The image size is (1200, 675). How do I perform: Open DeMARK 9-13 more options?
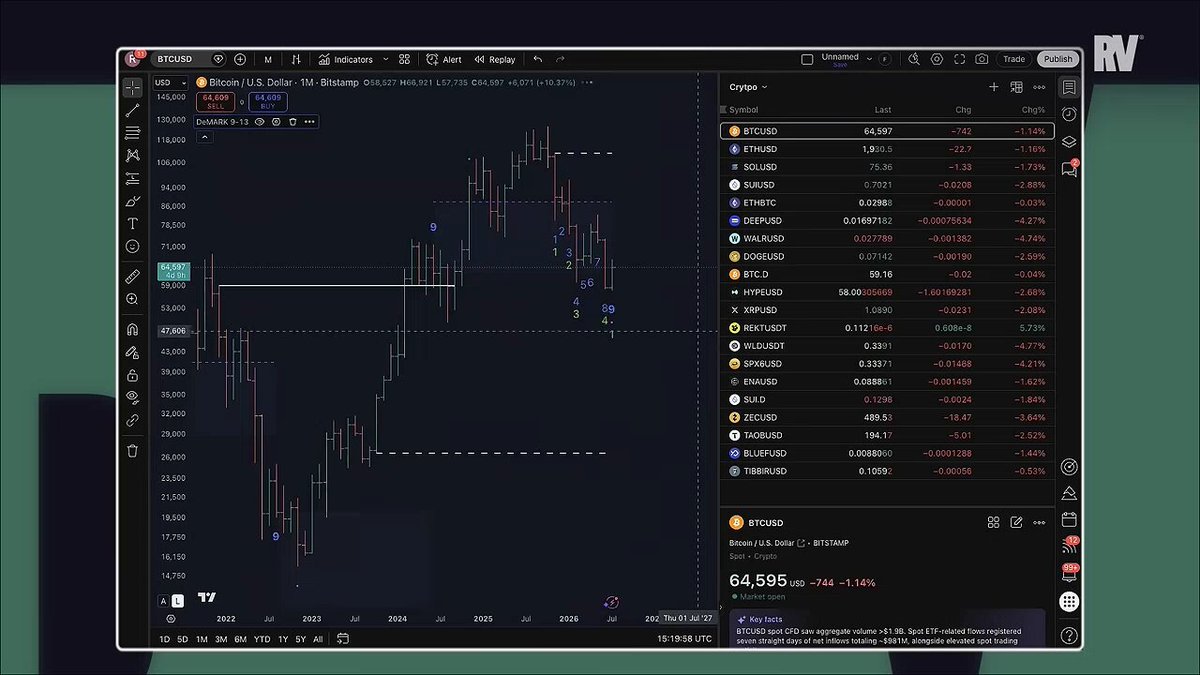coord(310,121)
